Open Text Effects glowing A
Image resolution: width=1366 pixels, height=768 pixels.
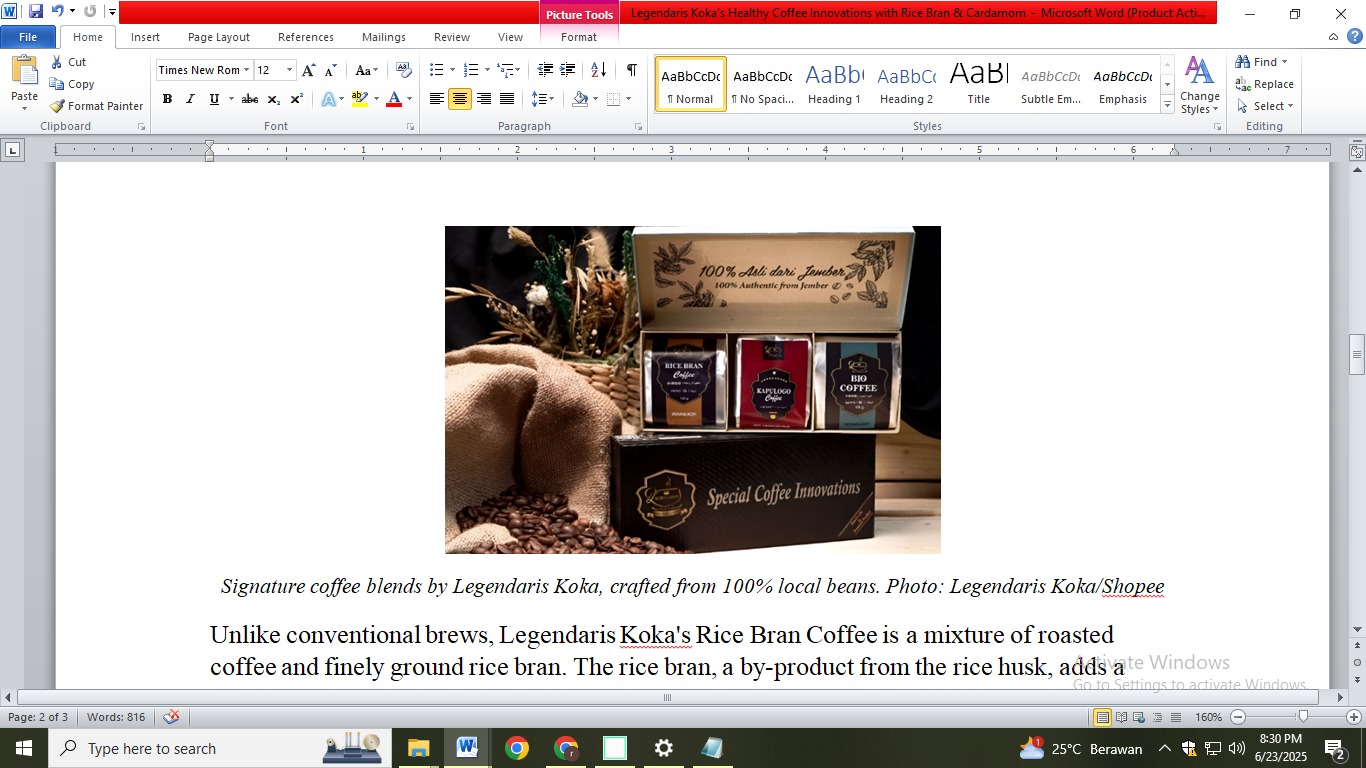coord(328,99)
